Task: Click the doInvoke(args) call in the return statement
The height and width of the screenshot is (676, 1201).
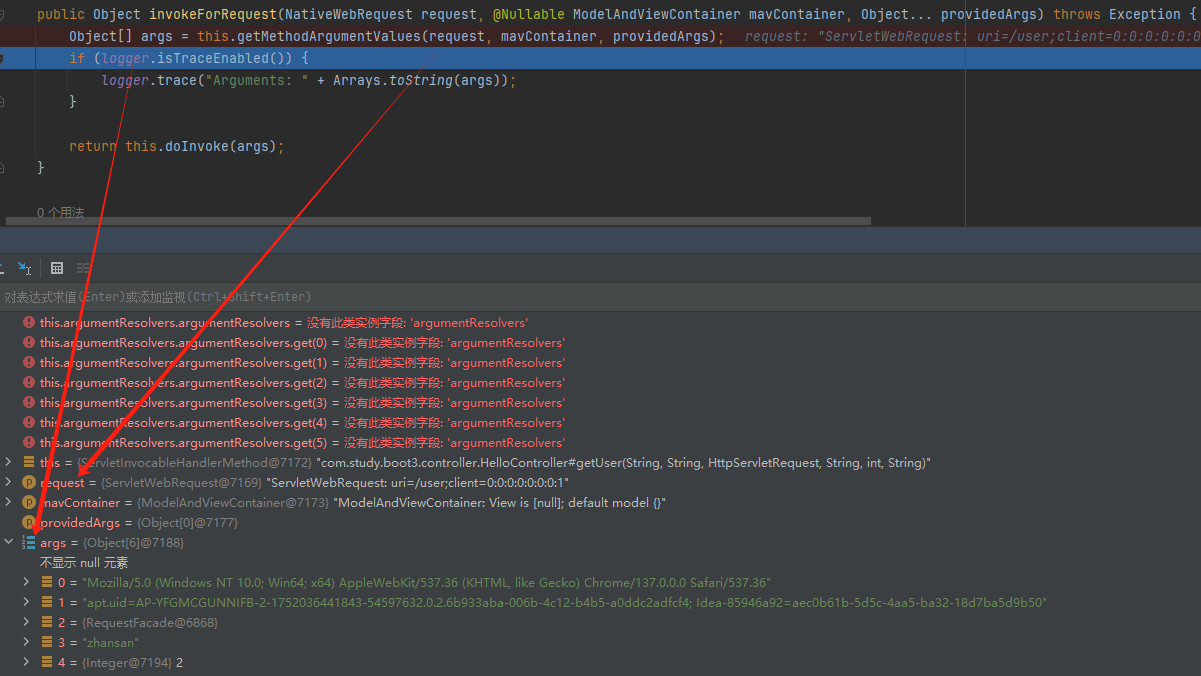Action: click(x=221, y=146)
